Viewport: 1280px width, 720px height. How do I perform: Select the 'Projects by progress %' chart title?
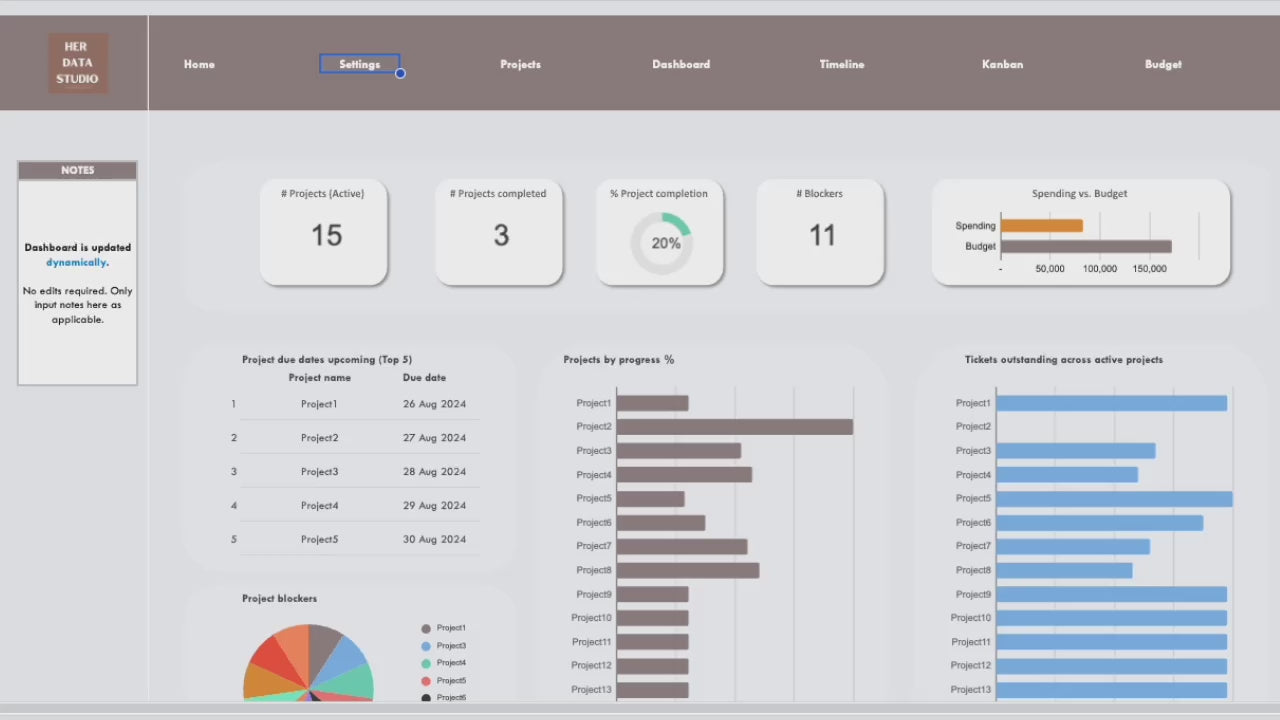[x=619, y=360]
